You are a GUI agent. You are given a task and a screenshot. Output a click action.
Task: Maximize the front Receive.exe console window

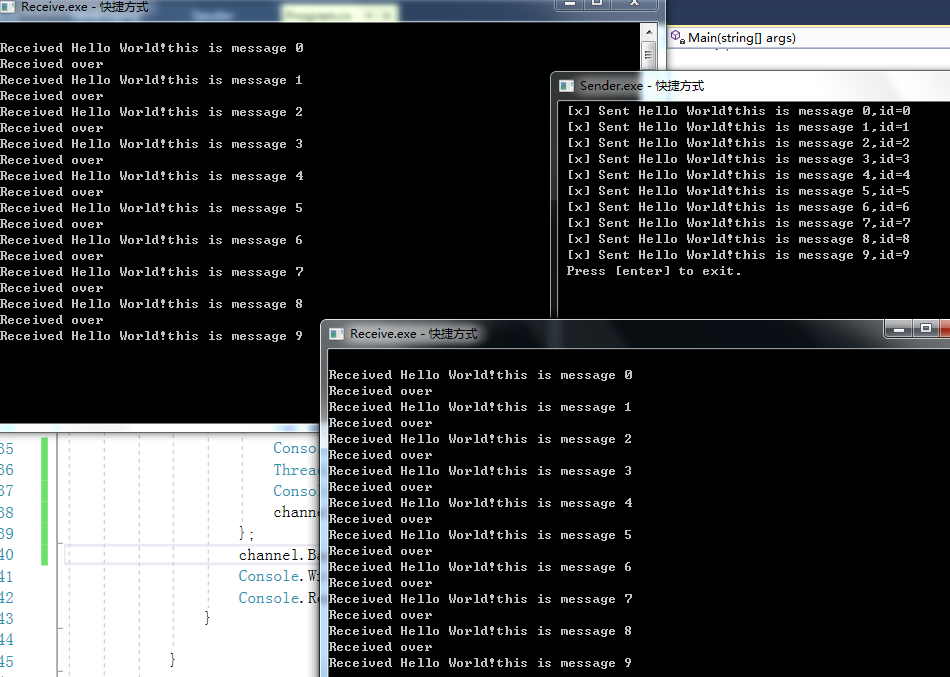926,329
